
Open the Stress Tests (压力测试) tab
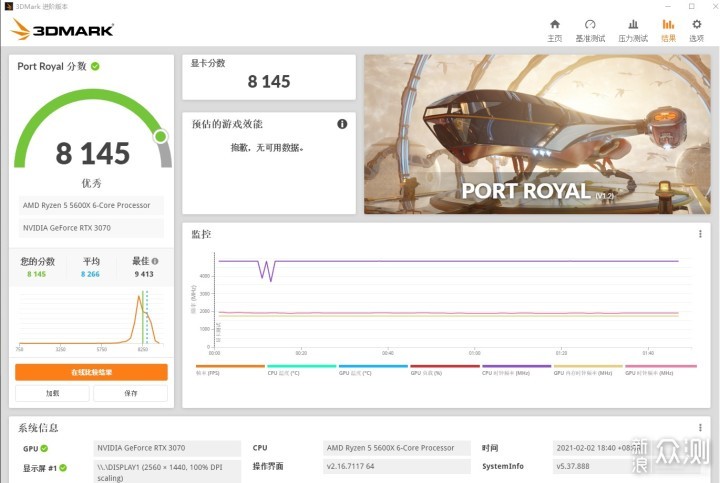(633, 30)
